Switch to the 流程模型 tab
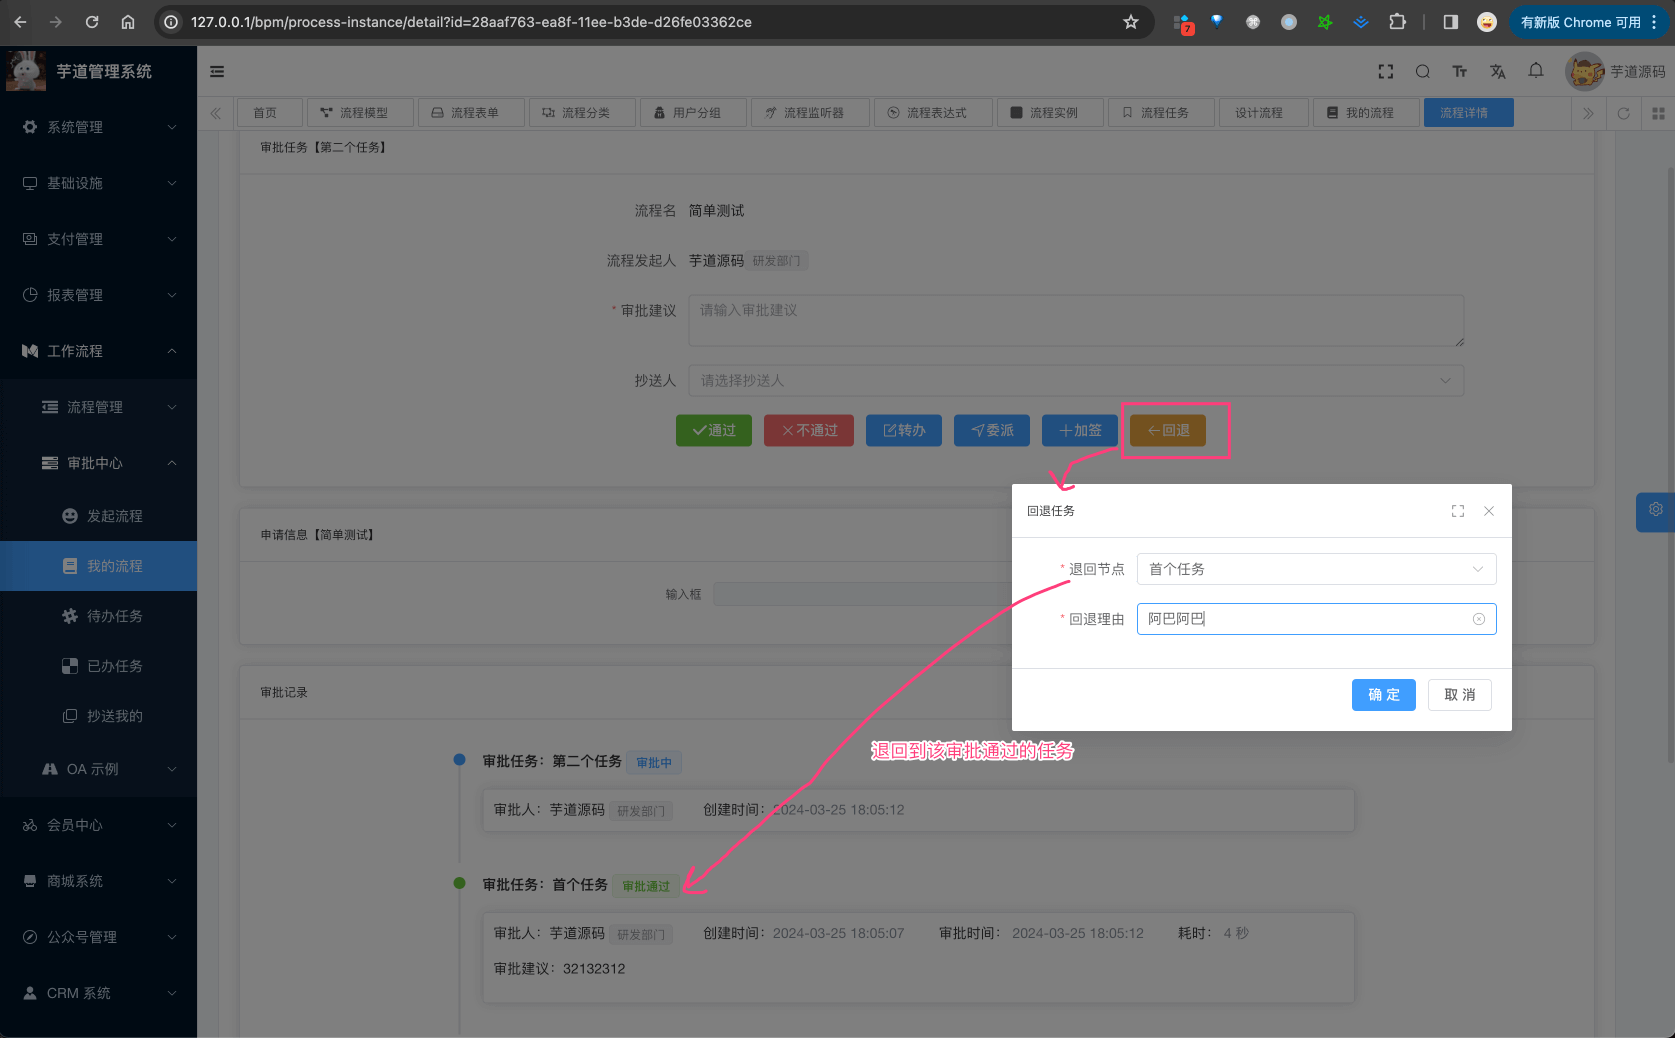1675x1038 pixels. [354, 113]
